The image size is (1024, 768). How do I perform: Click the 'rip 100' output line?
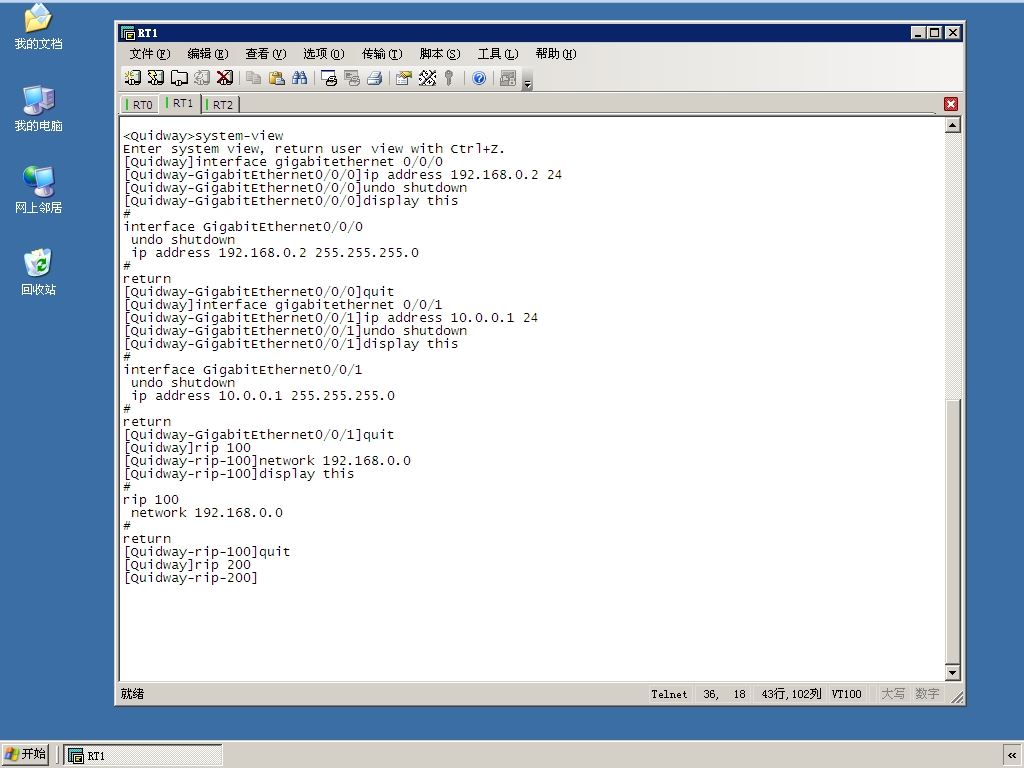click(151, 500)
